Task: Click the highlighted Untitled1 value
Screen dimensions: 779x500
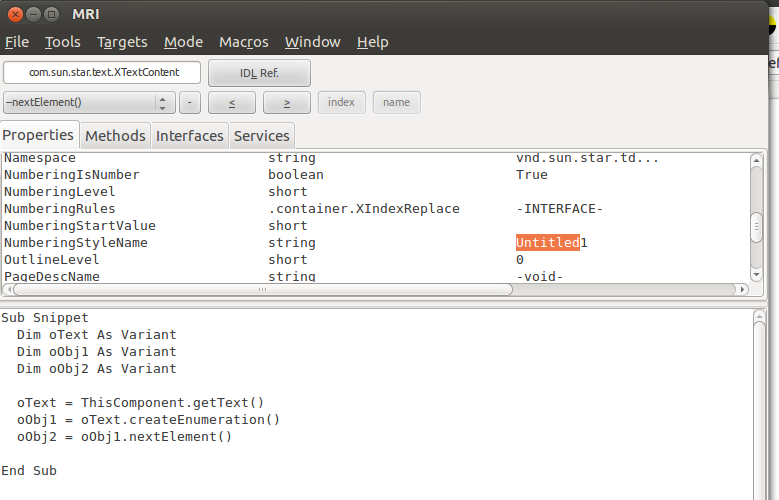Action: point(547,243)
